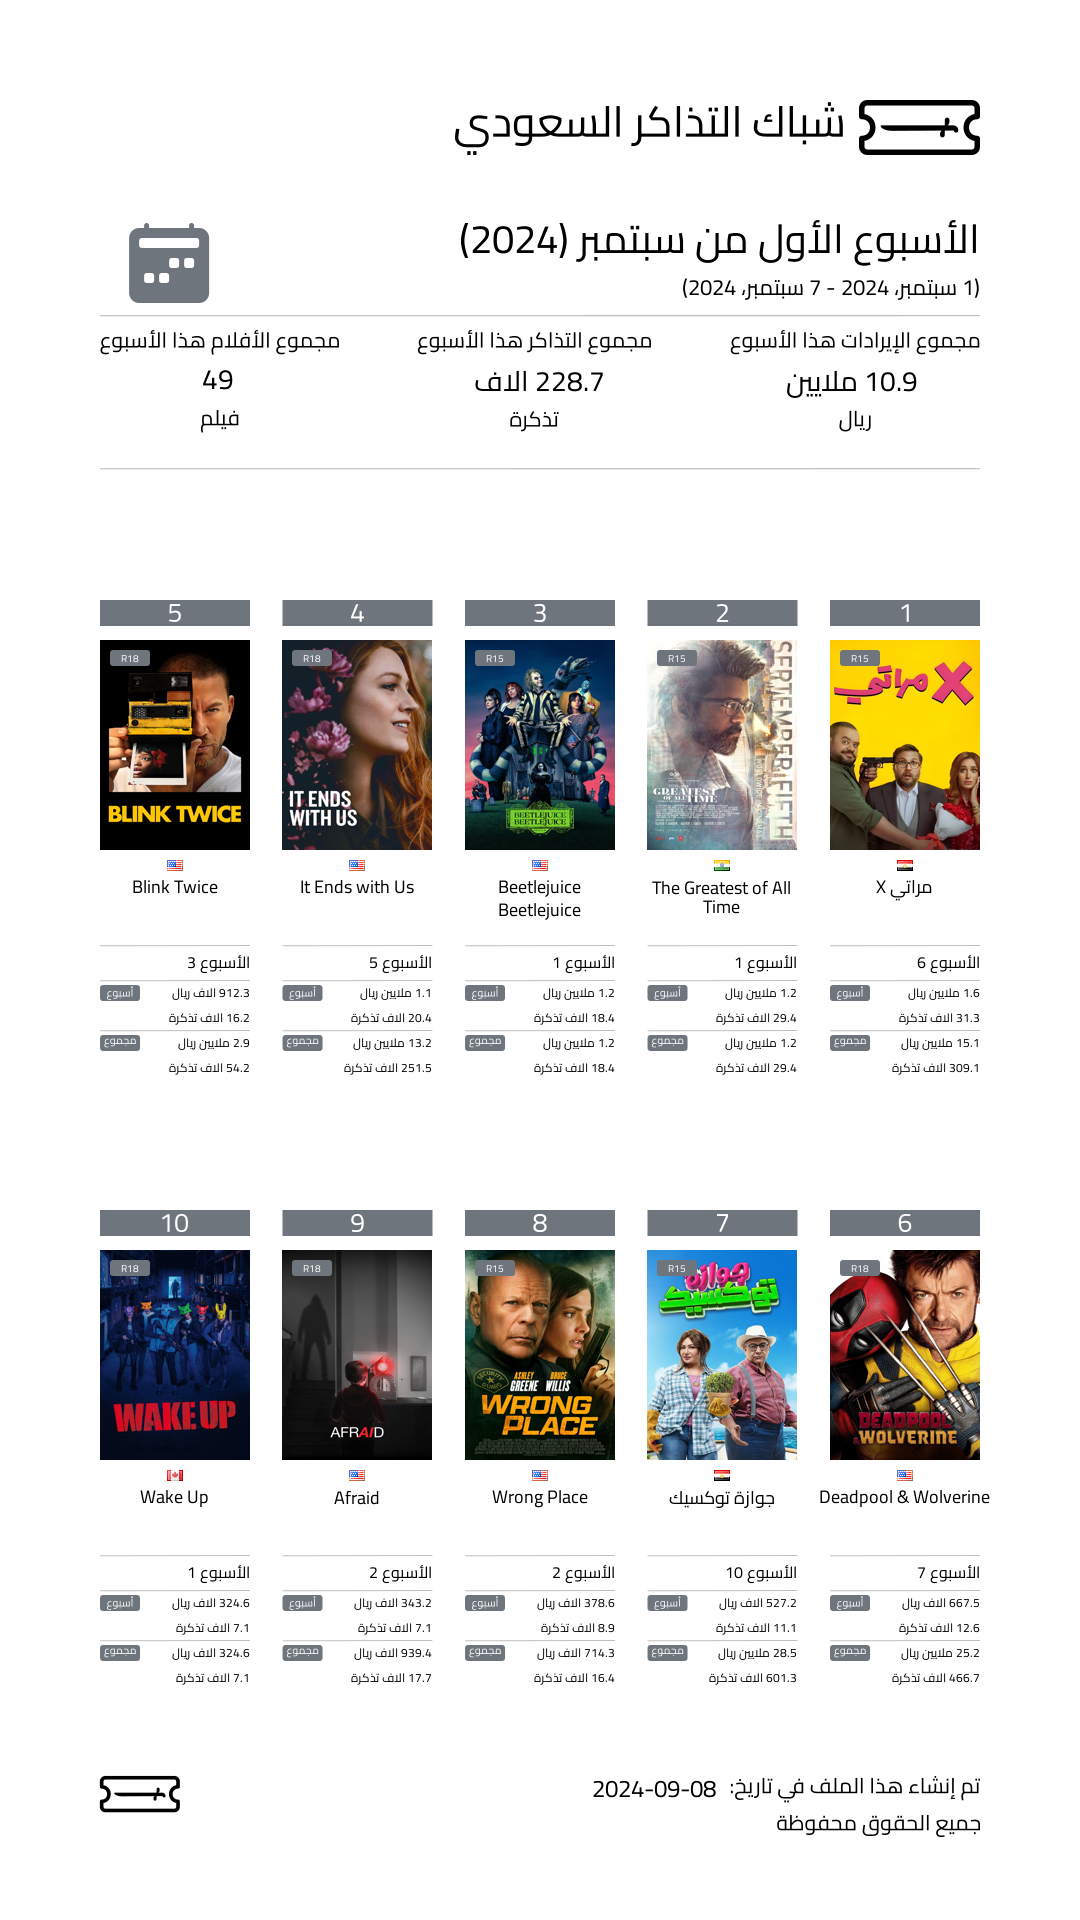Image resolution: width=1080 pixels, height=1920 pixels.
Task: Click the مجموع tag under مراتي X
Action: (850, 1042)
